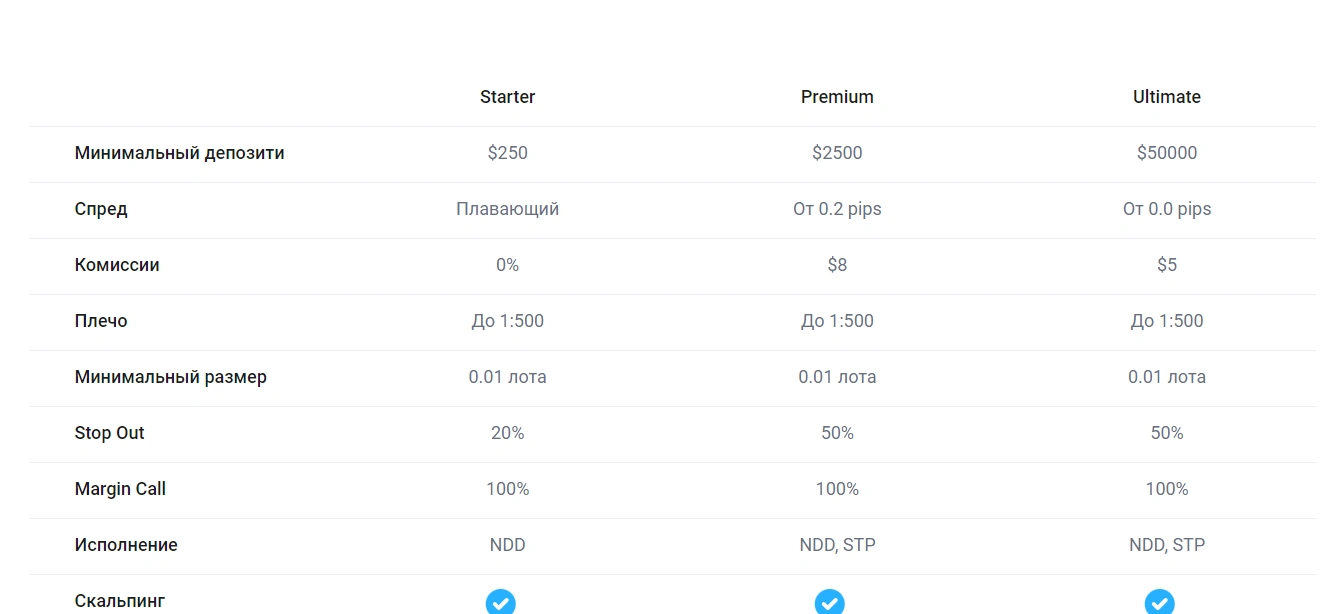
Task: Click the Stop Out row label
Action: click(x=110, y=433)
